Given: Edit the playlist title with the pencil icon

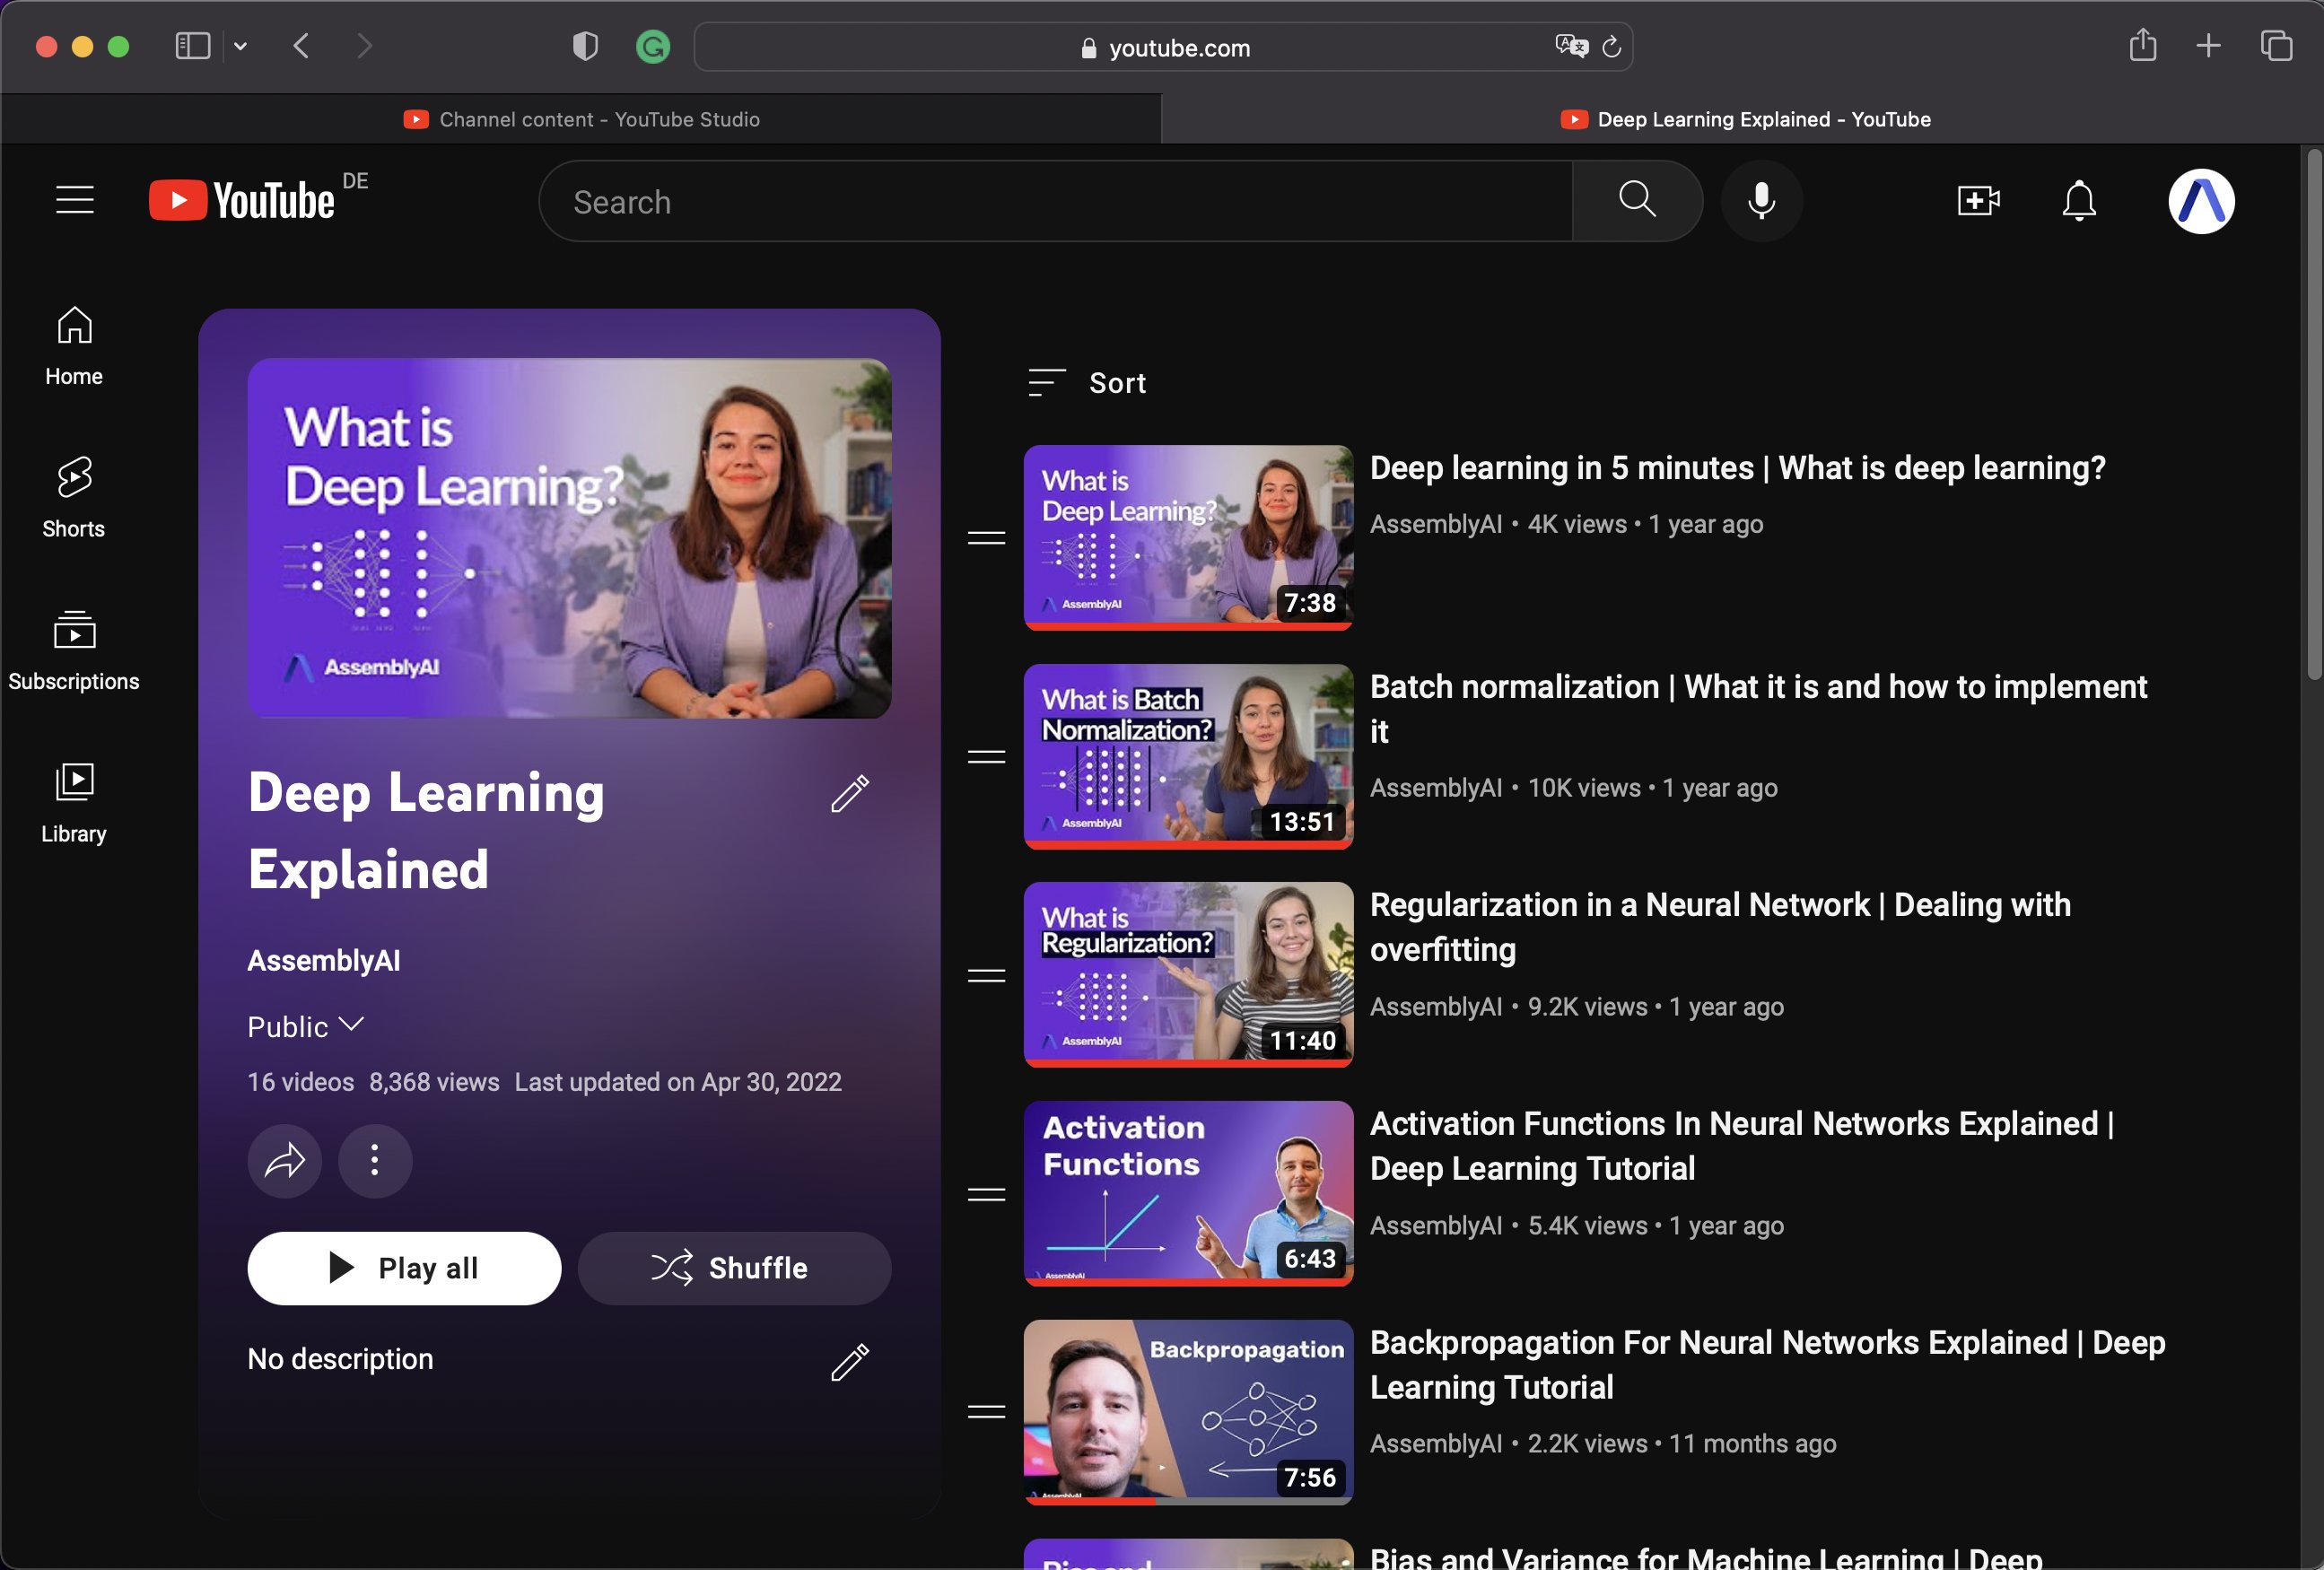Looking at the screenshot, I should [x=850, y=793].
